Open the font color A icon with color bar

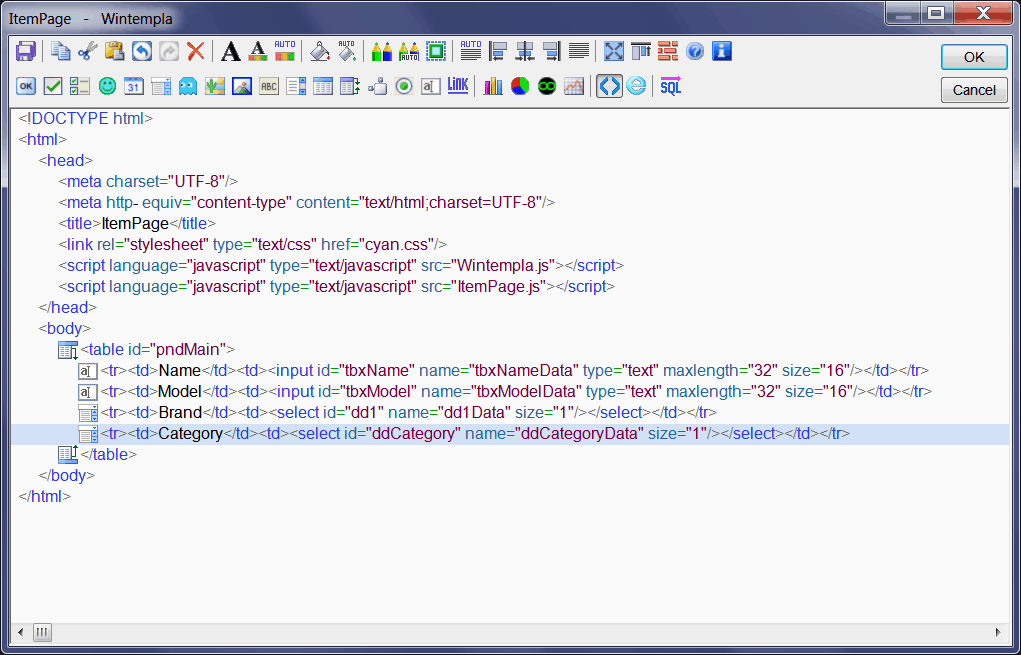(258, 51)
